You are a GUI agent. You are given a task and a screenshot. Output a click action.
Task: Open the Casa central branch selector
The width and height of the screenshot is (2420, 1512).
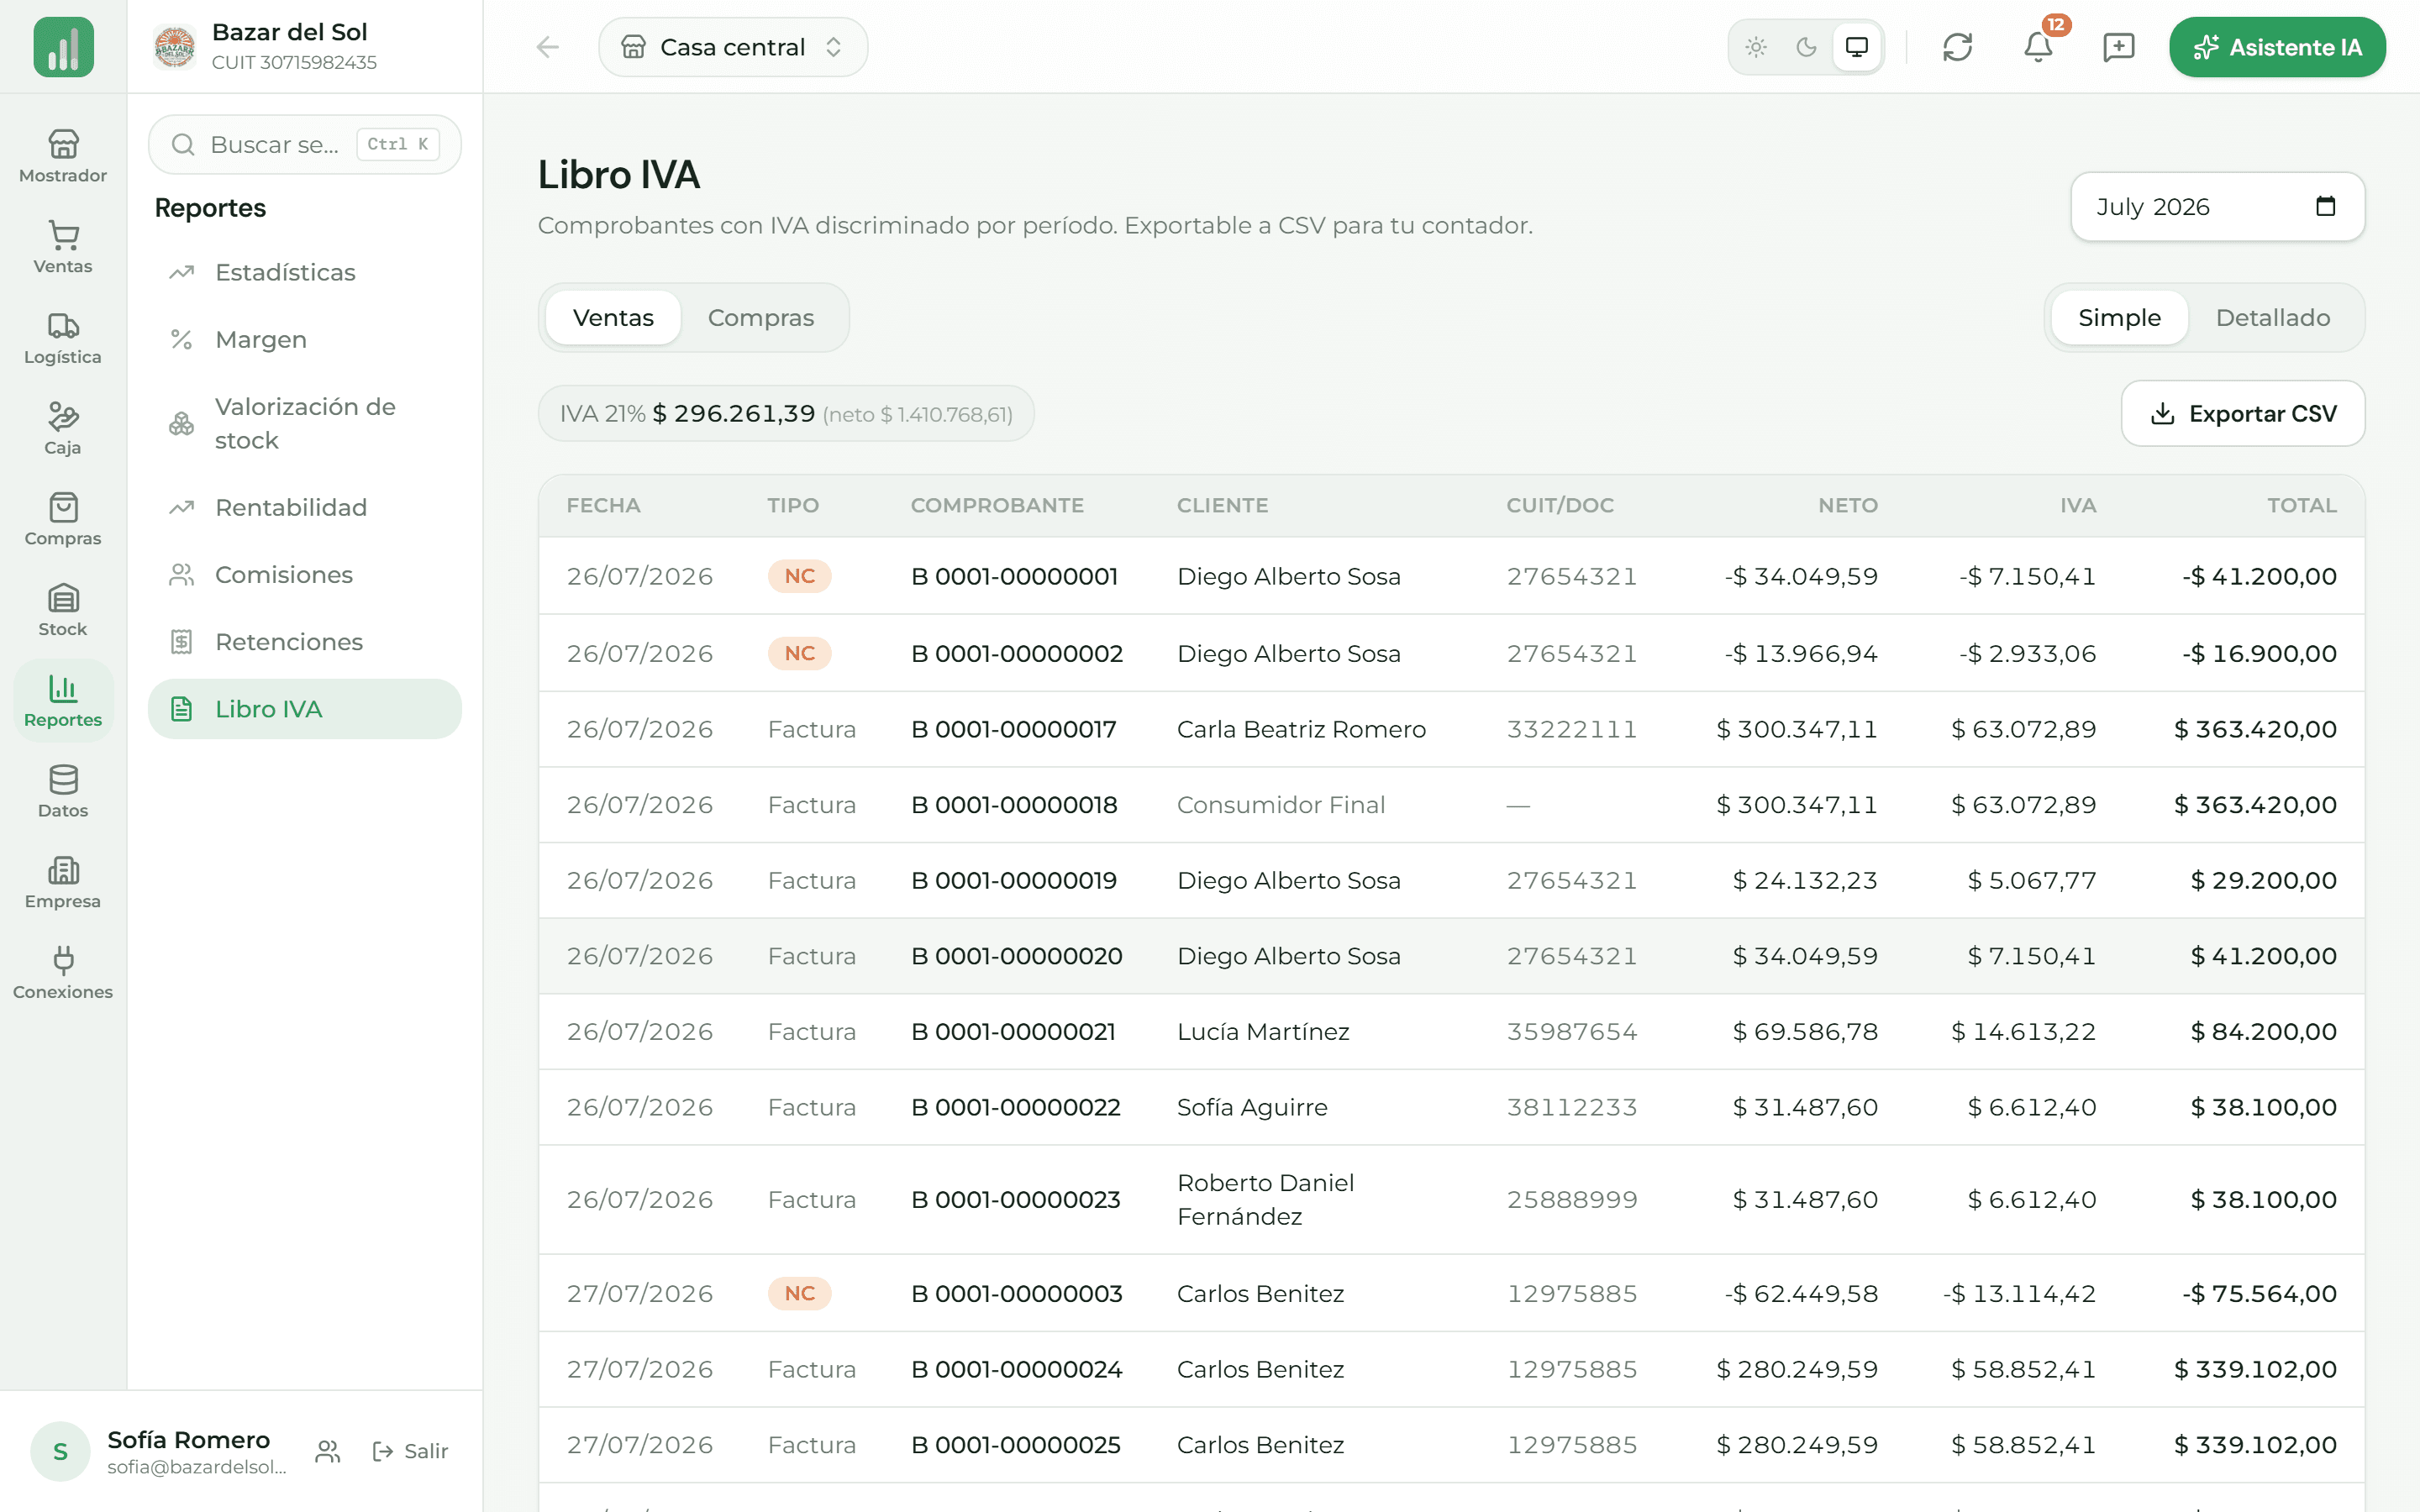point(732,47)
